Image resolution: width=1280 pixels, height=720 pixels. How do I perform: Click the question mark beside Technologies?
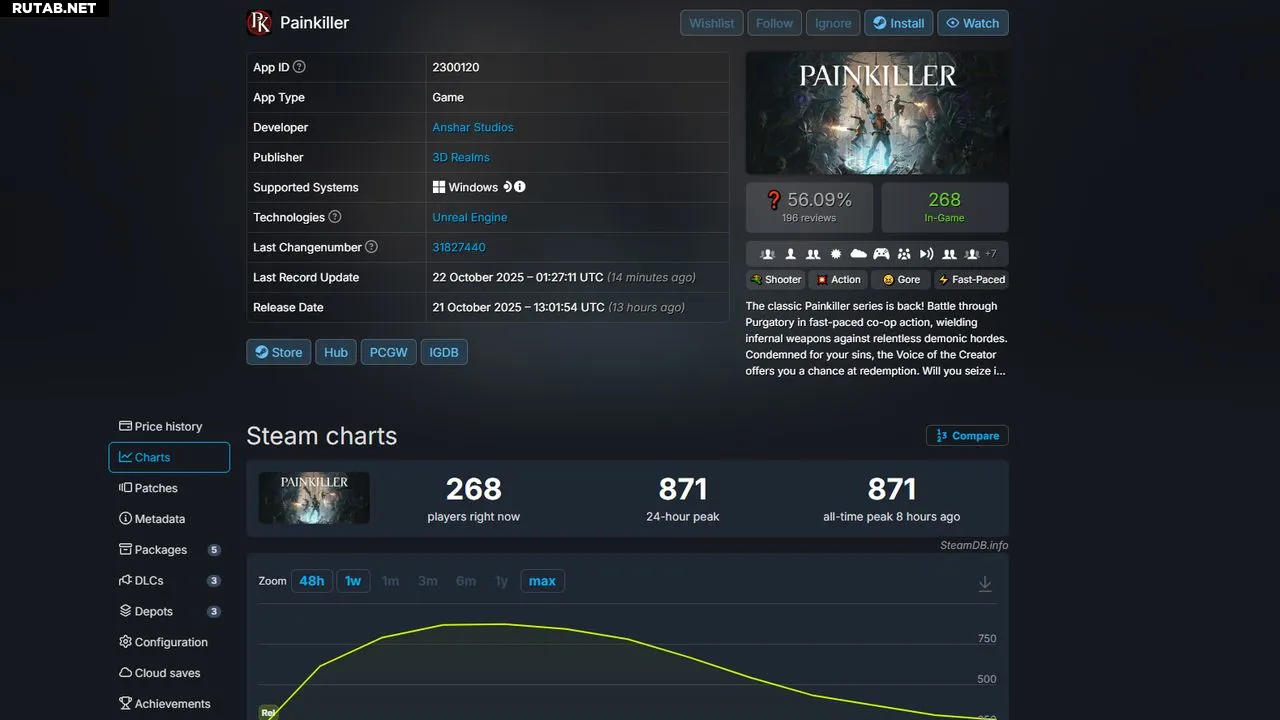click(x=335, y=217)
